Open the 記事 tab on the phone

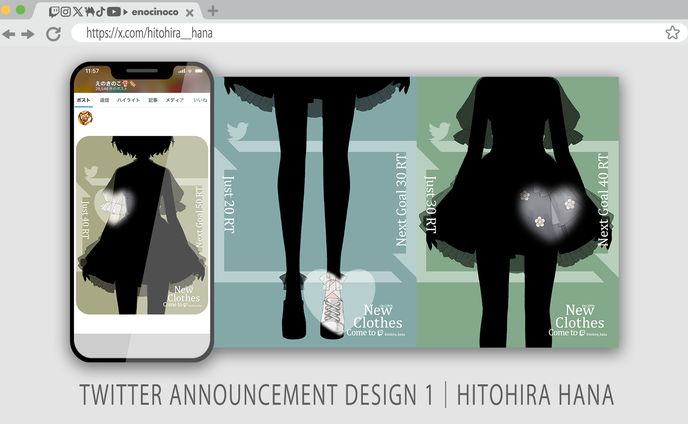(153, 101)
